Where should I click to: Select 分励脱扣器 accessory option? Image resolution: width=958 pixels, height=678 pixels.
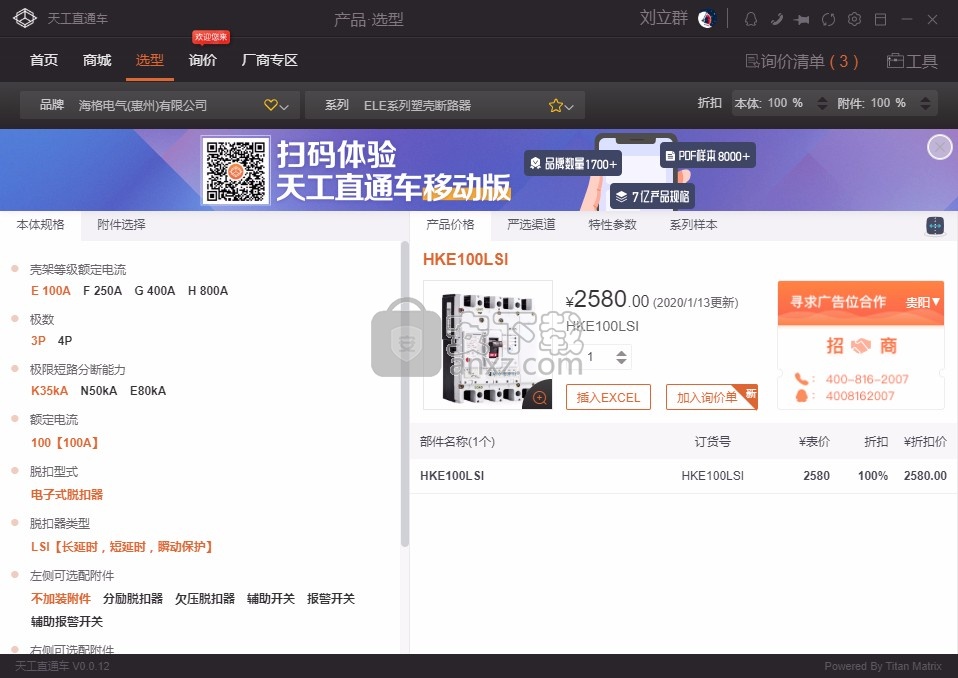[133, 599]
